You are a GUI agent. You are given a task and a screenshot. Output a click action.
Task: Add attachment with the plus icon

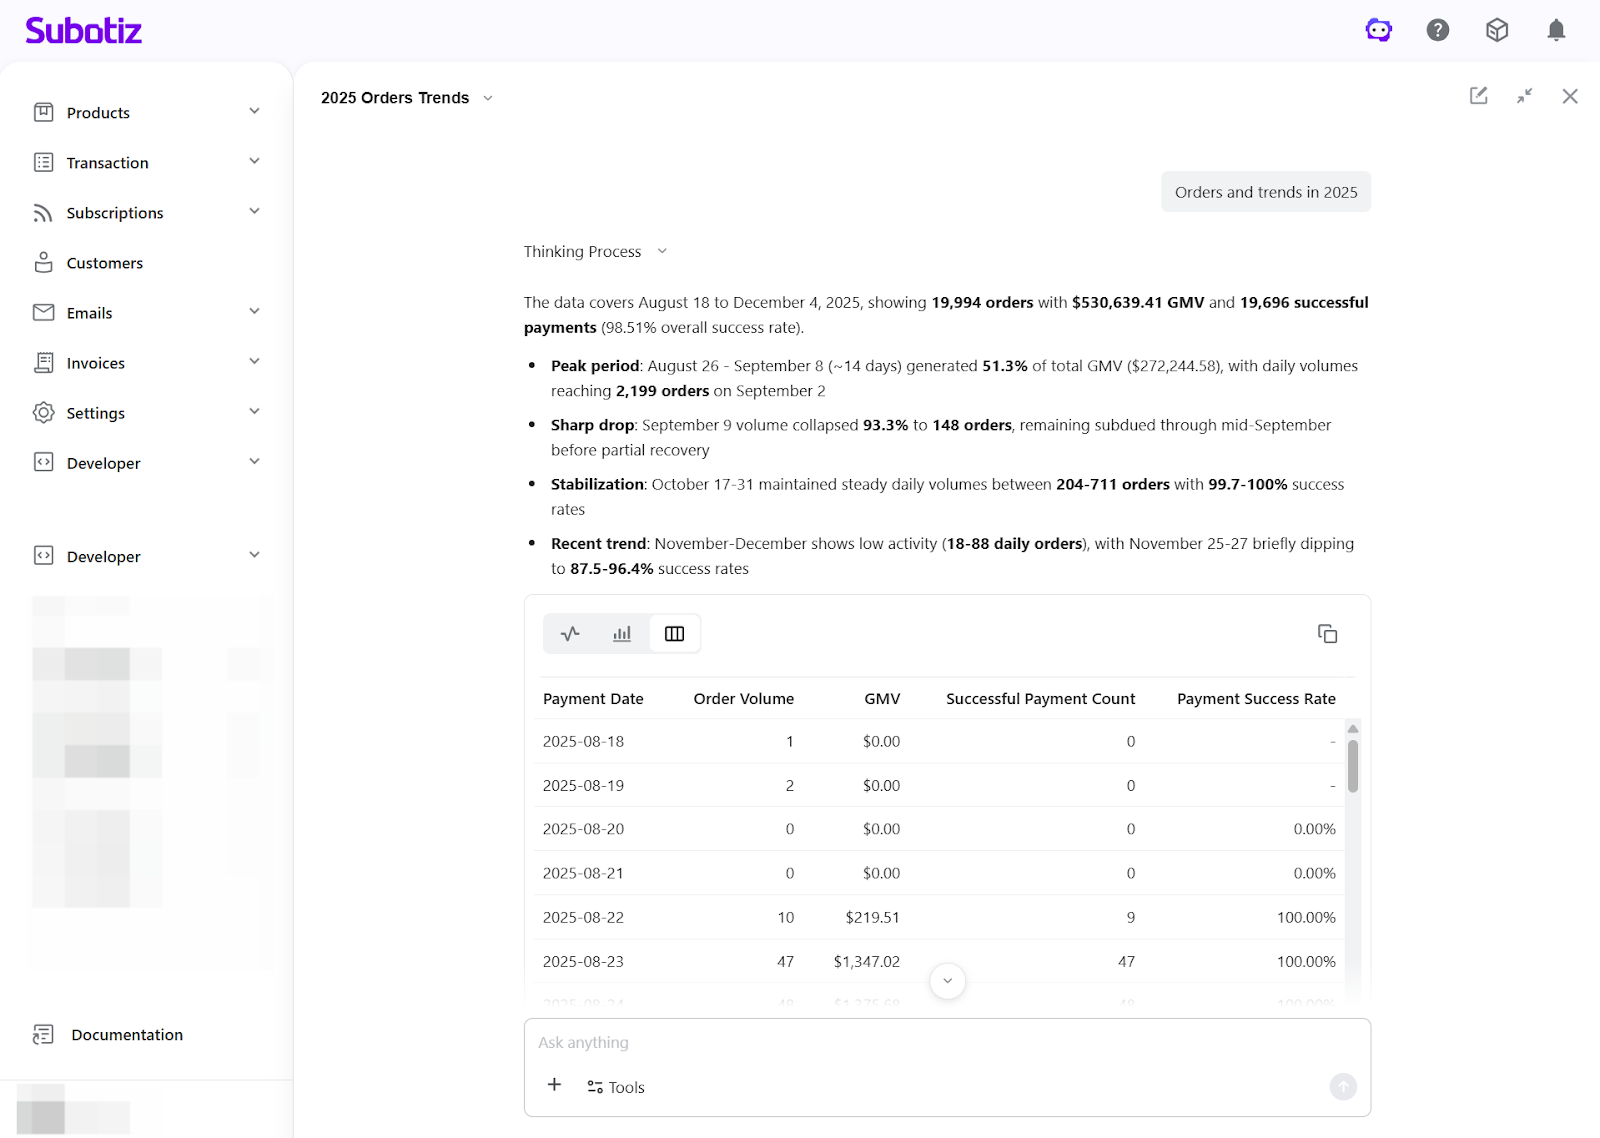[x=554, y=1085]
